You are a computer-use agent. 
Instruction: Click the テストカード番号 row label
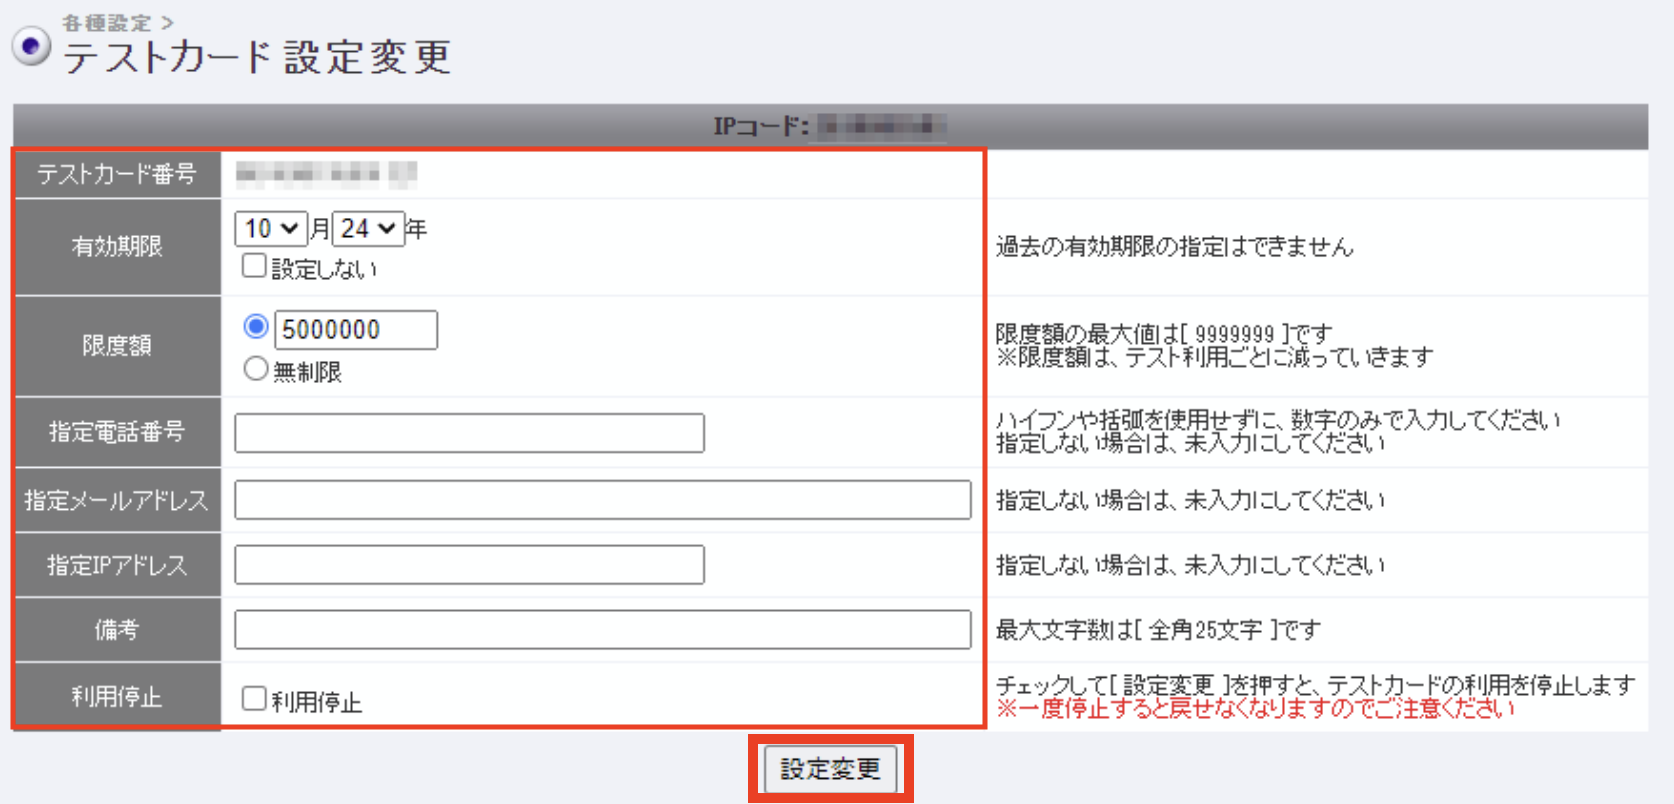click(x=117, y=174)
